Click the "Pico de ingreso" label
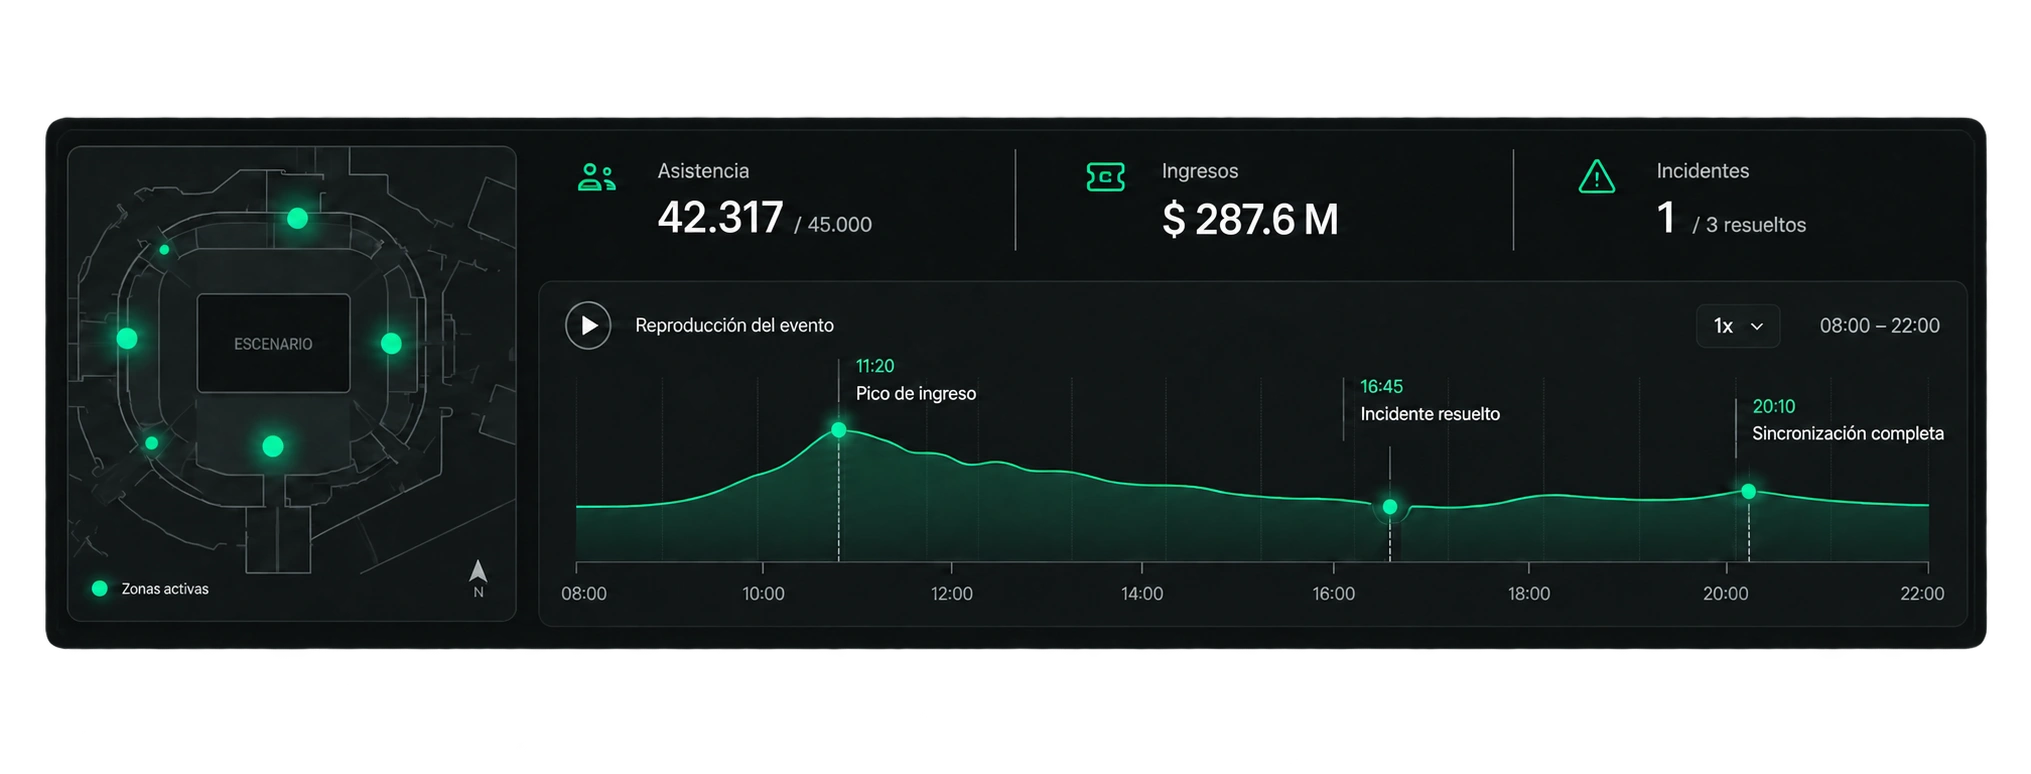The height and width of the screenshot is (774, 2031). pos(916,393)
